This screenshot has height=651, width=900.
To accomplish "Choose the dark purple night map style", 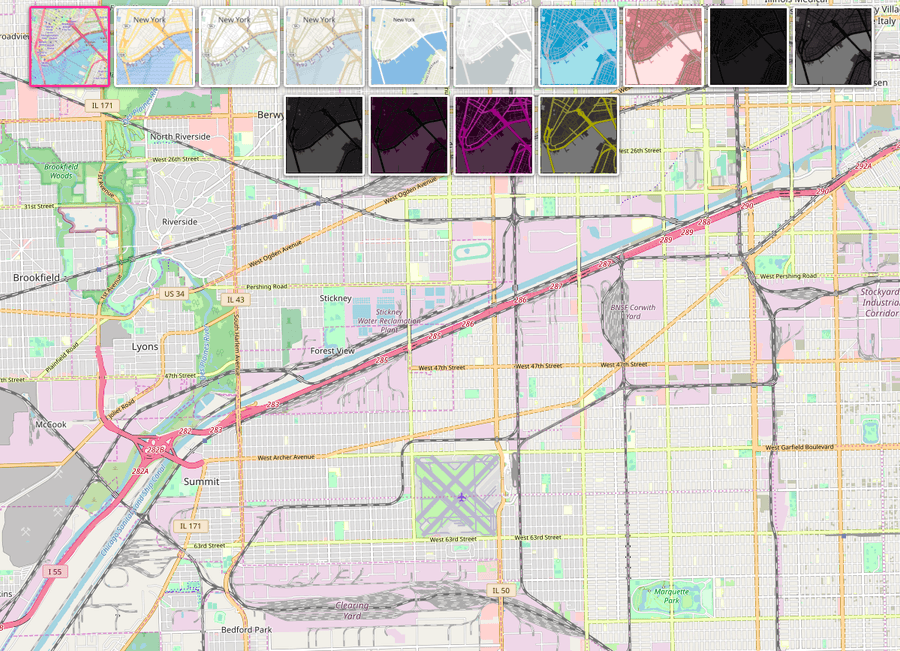I will [x=408, y=135].
